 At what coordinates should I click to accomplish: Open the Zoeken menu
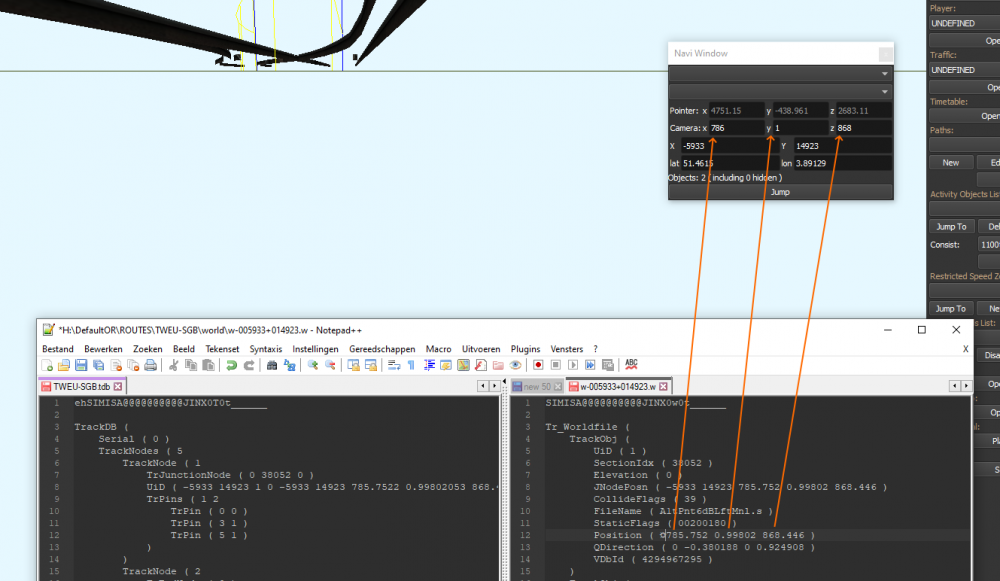(146, 349)
